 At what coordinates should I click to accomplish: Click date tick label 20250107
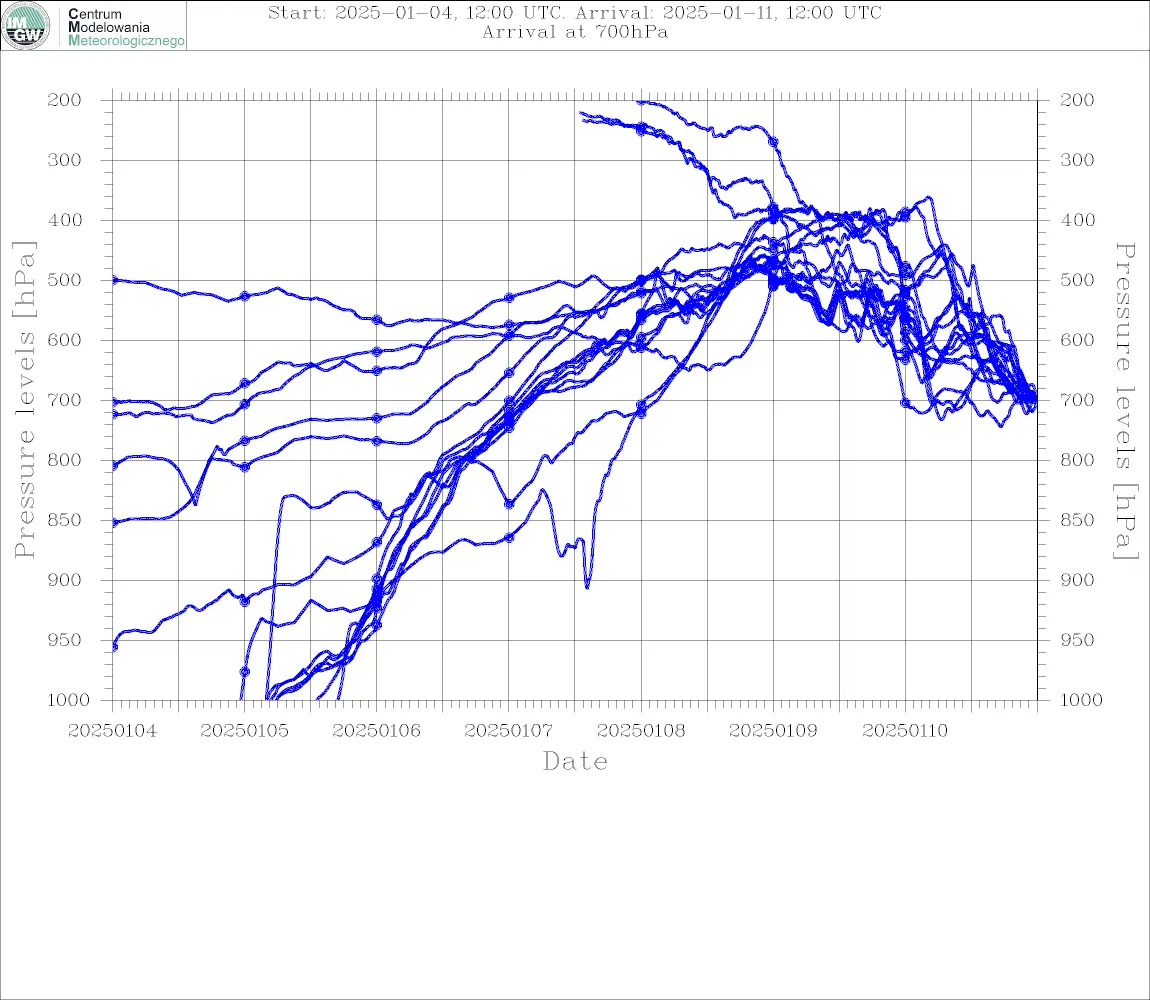(508, 731)
